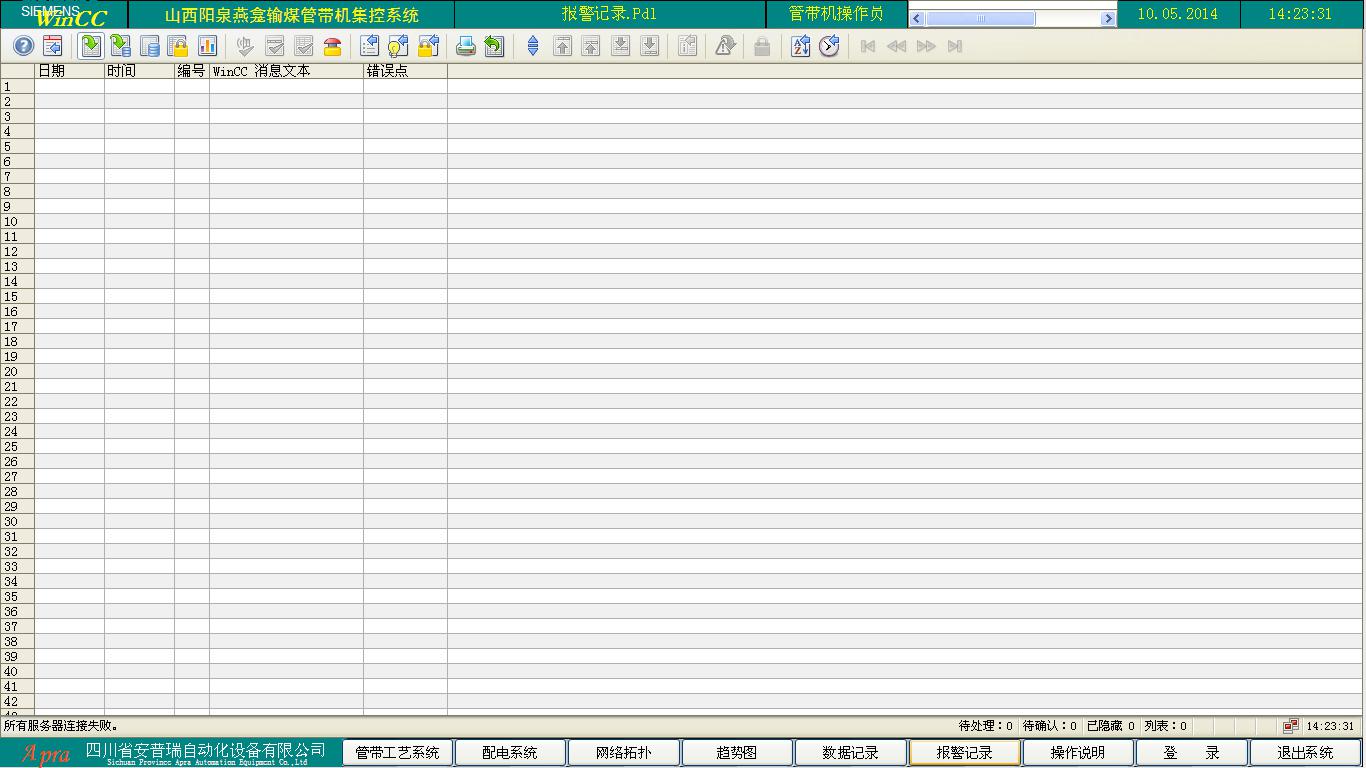Open the 数据记录 data record page
Image resolution: width=1366 pixels, height=768 pixels.
[851, 753]
